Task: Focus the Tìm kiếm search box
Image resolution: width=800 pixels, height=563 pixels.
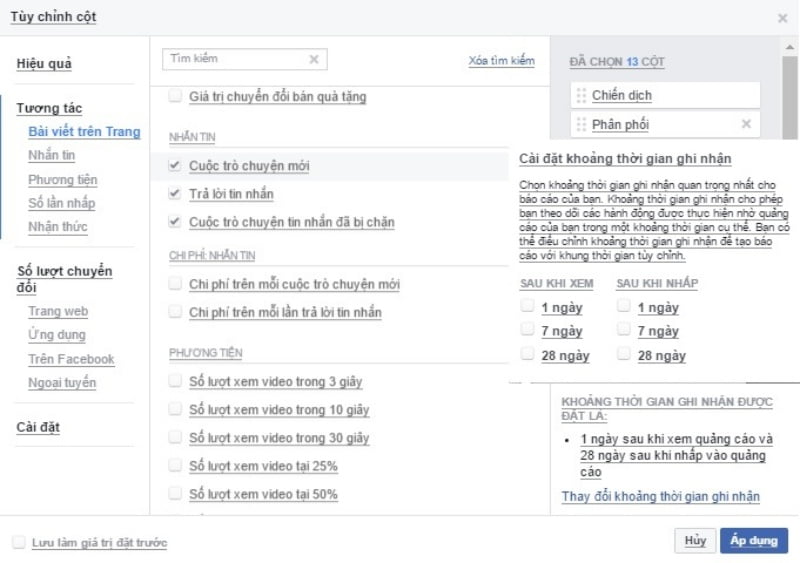Action: tap(236, 60)
